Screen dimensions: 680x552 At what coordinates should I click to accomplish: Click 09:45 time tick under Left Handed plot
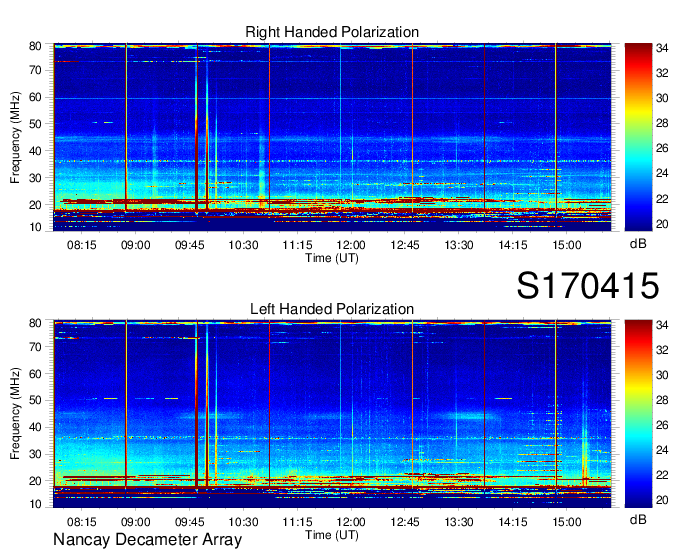tap(190, 522)
